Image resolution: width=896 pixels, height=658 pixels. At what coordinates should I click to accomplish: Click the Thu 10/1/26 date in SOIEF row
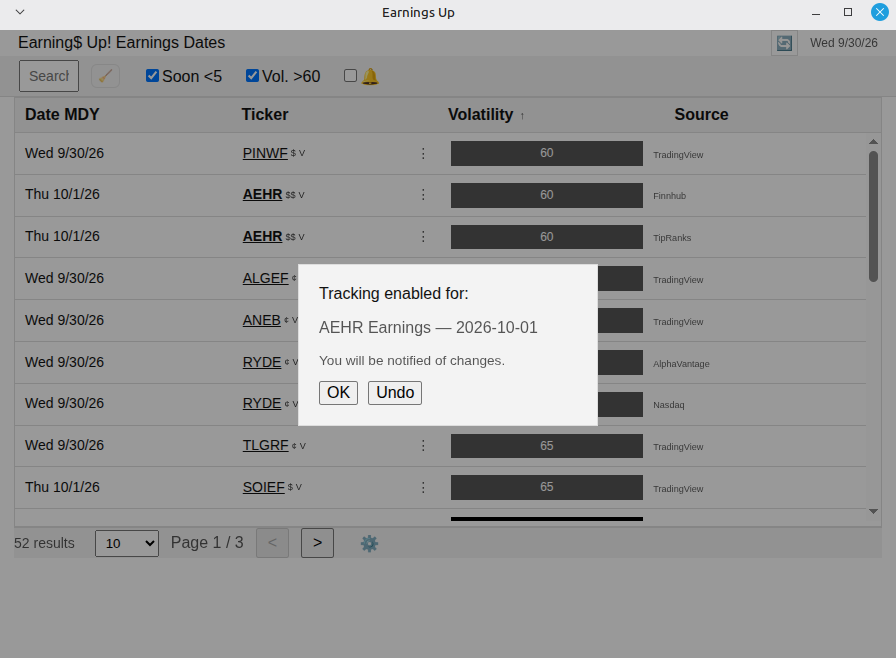click(62, 487)
